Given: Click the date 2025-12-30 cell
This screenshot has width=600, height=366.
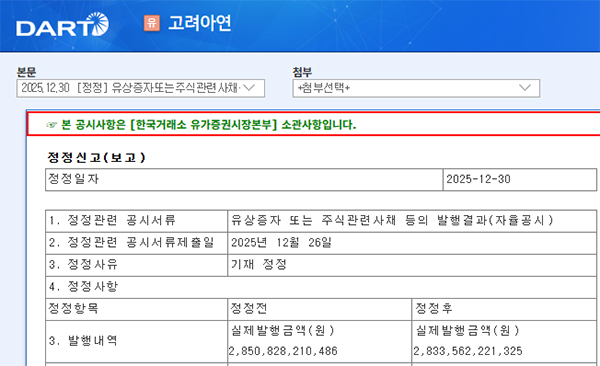Looking at the screenshot, I should point(520,180).
